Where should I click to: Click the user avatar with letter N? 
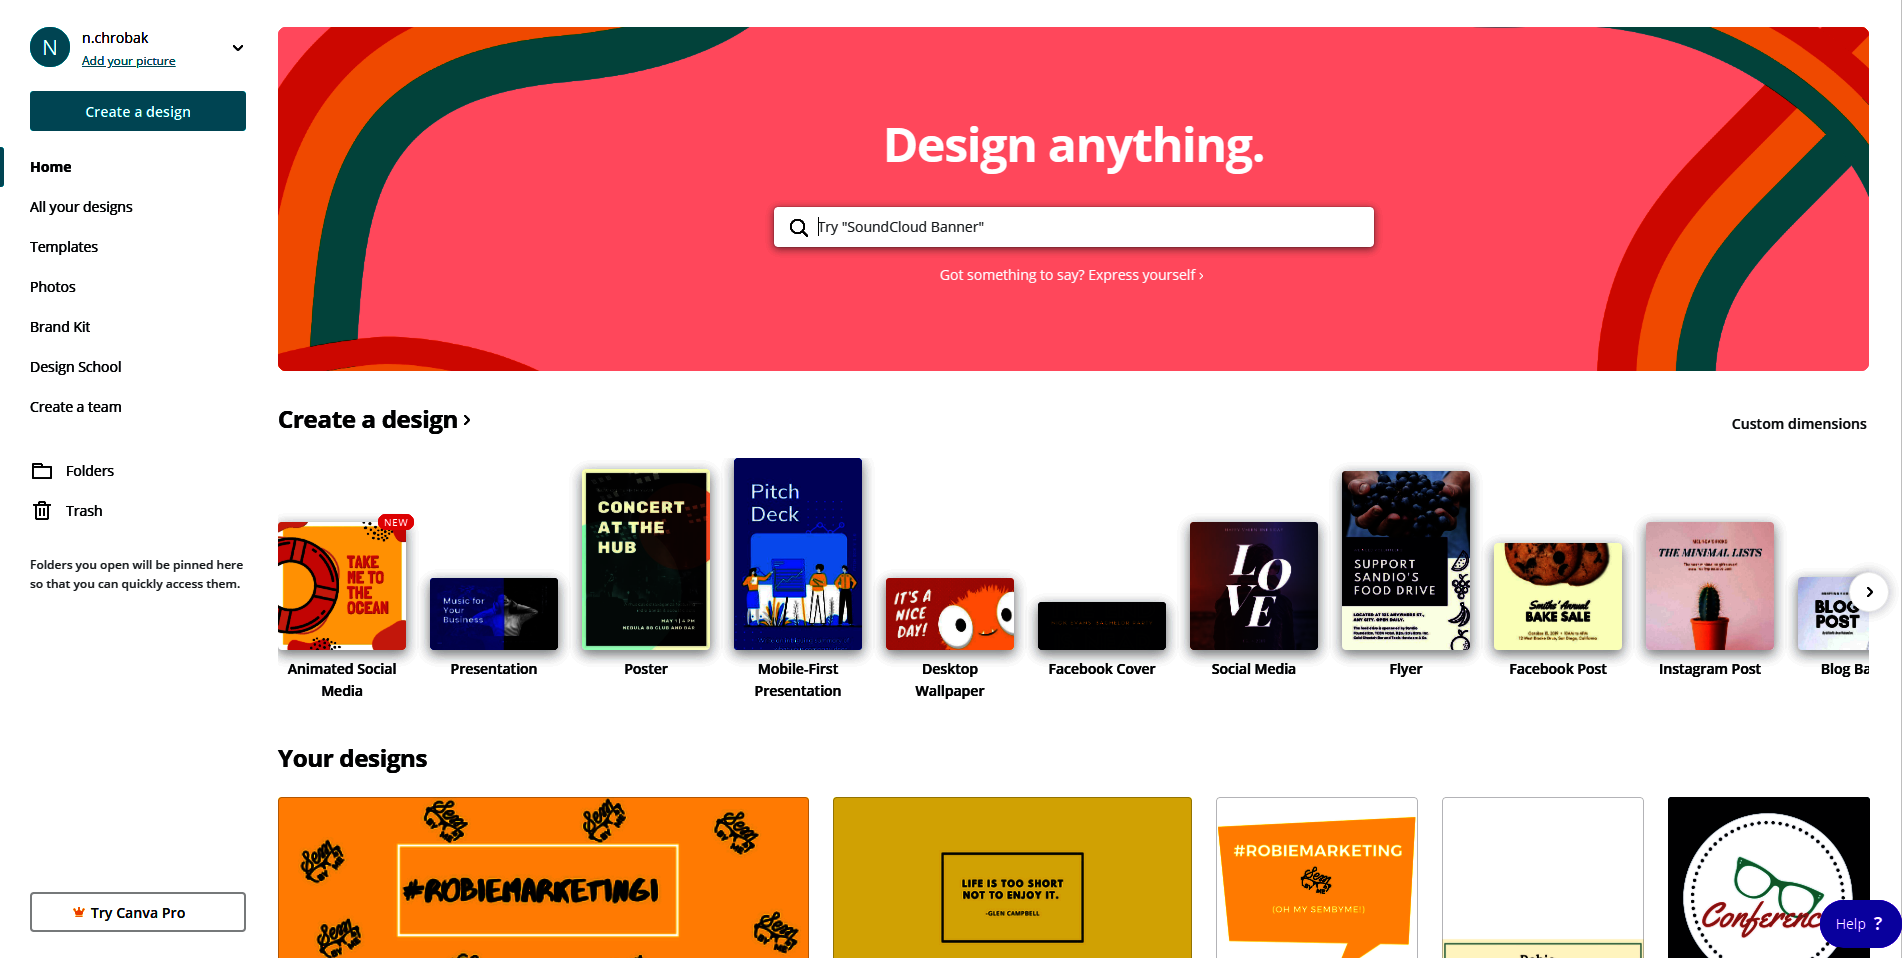[50, 48]
